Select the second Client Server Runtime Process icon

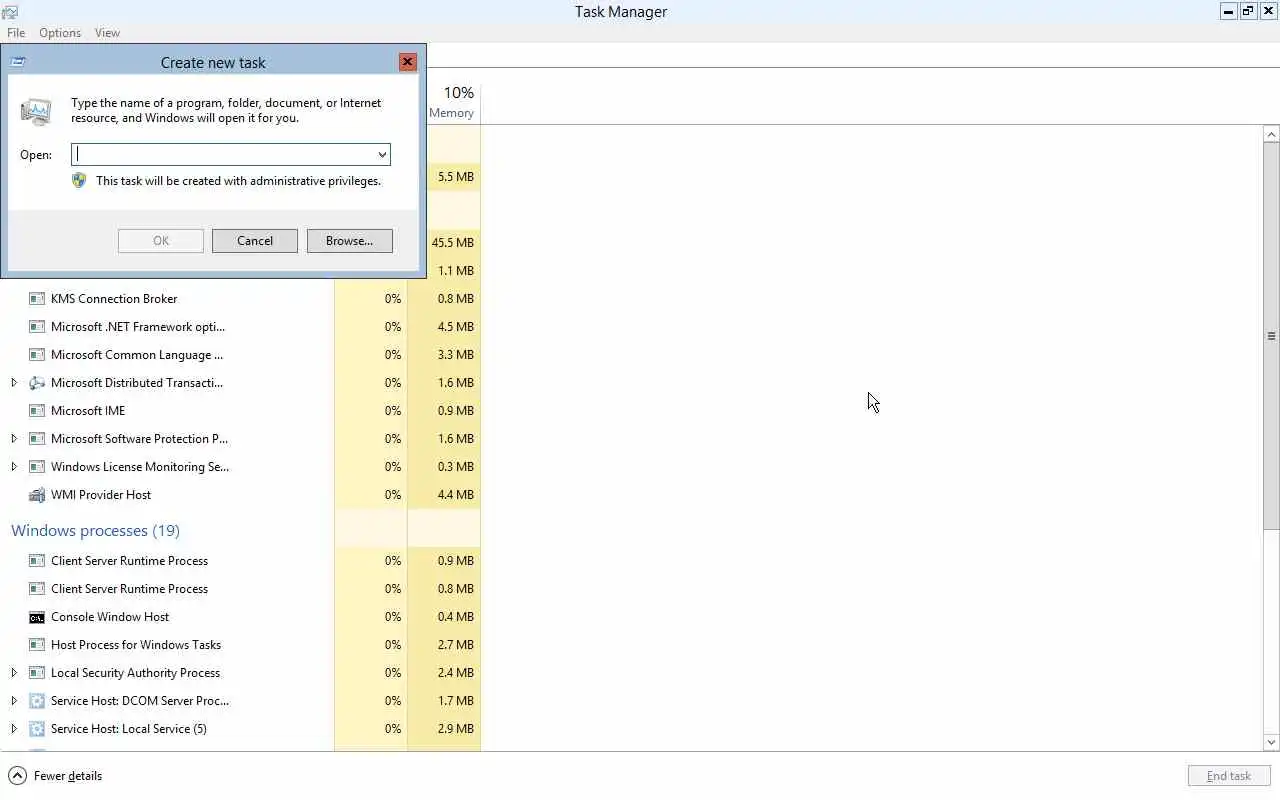pos(37,589)
